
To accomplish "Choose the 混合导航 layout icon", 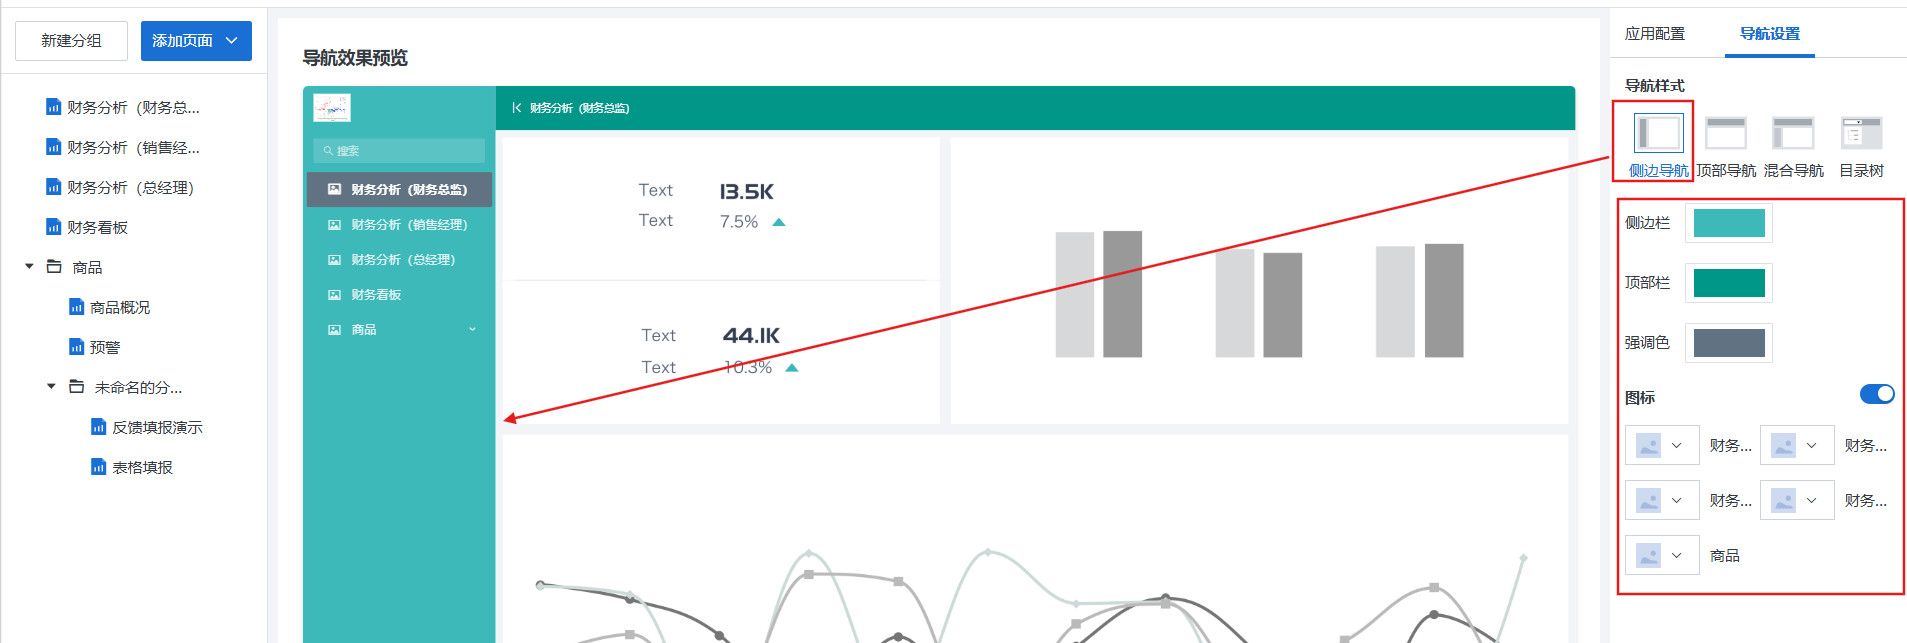I will pyautogui.click(x=1792, y=133).
